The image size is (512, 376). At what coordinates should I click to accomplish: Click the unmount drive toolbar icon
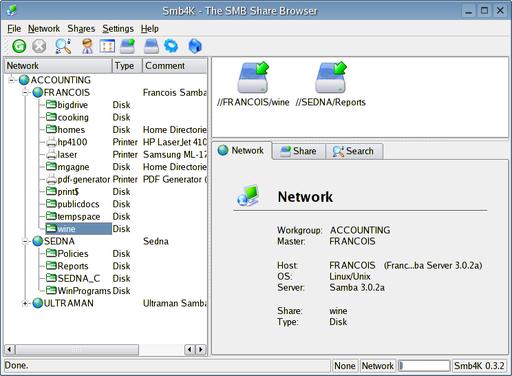[151, 46]
